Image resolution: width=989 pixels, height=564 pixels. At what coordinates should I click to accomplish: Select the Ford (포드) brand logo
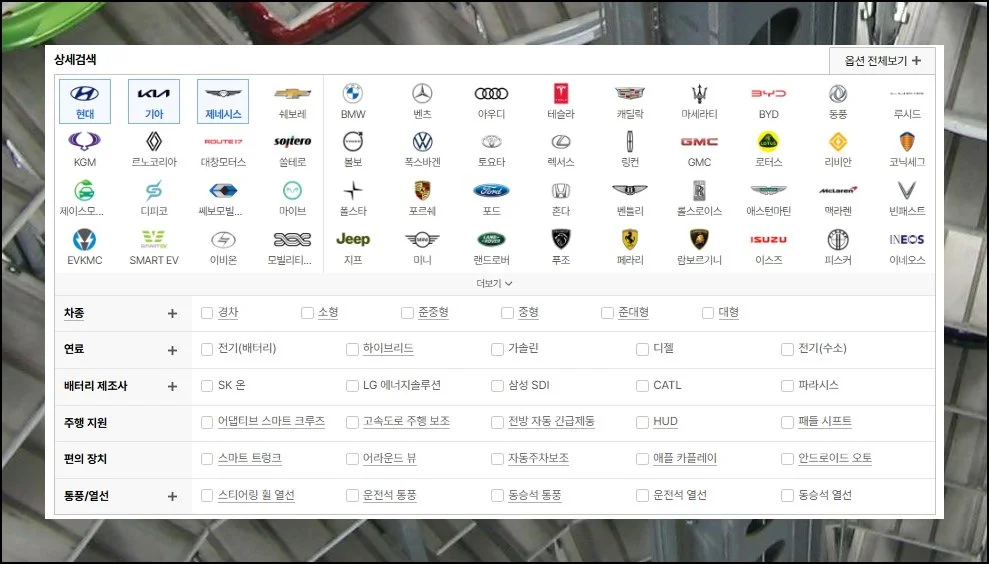[491, 191]
